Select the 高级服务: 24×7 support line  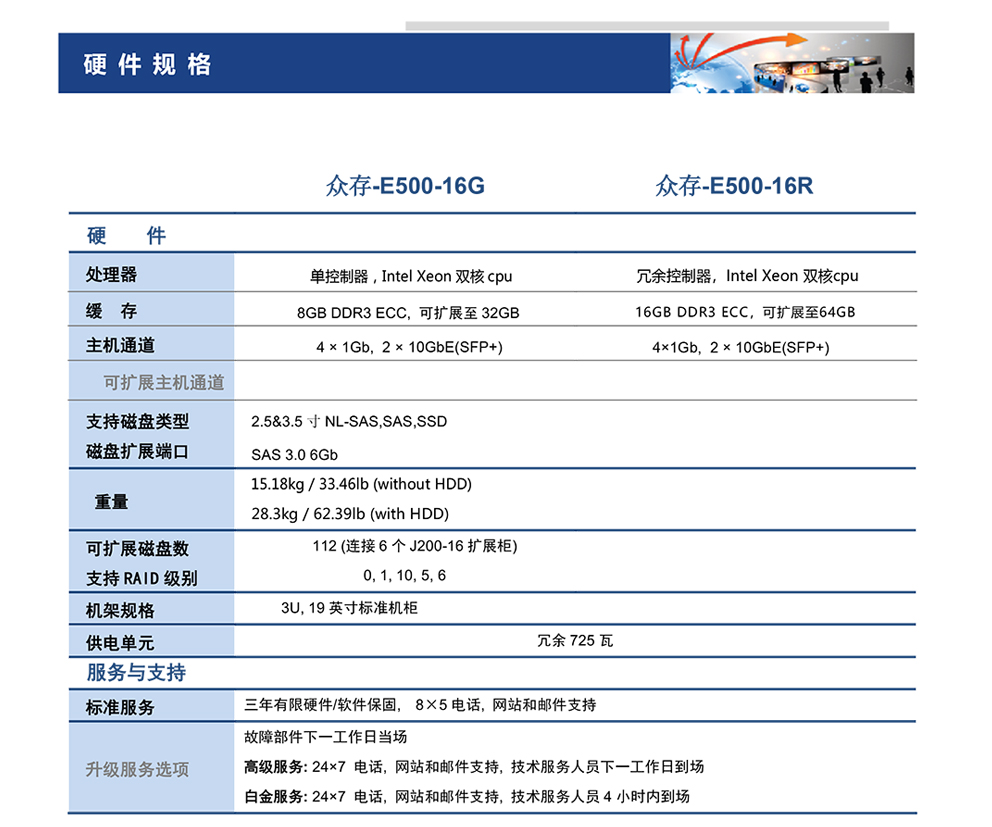click(474, 766)
